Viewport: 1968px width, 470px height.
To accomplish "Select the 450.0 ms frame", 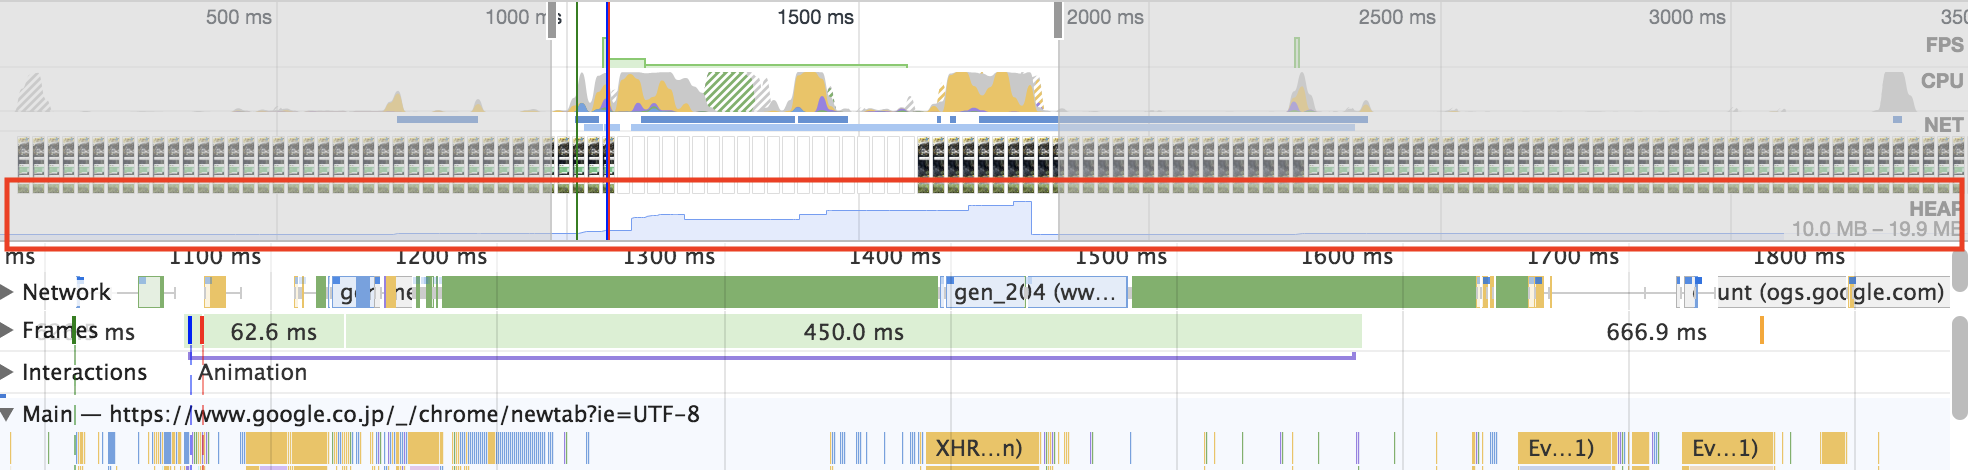I will (853, 332).
